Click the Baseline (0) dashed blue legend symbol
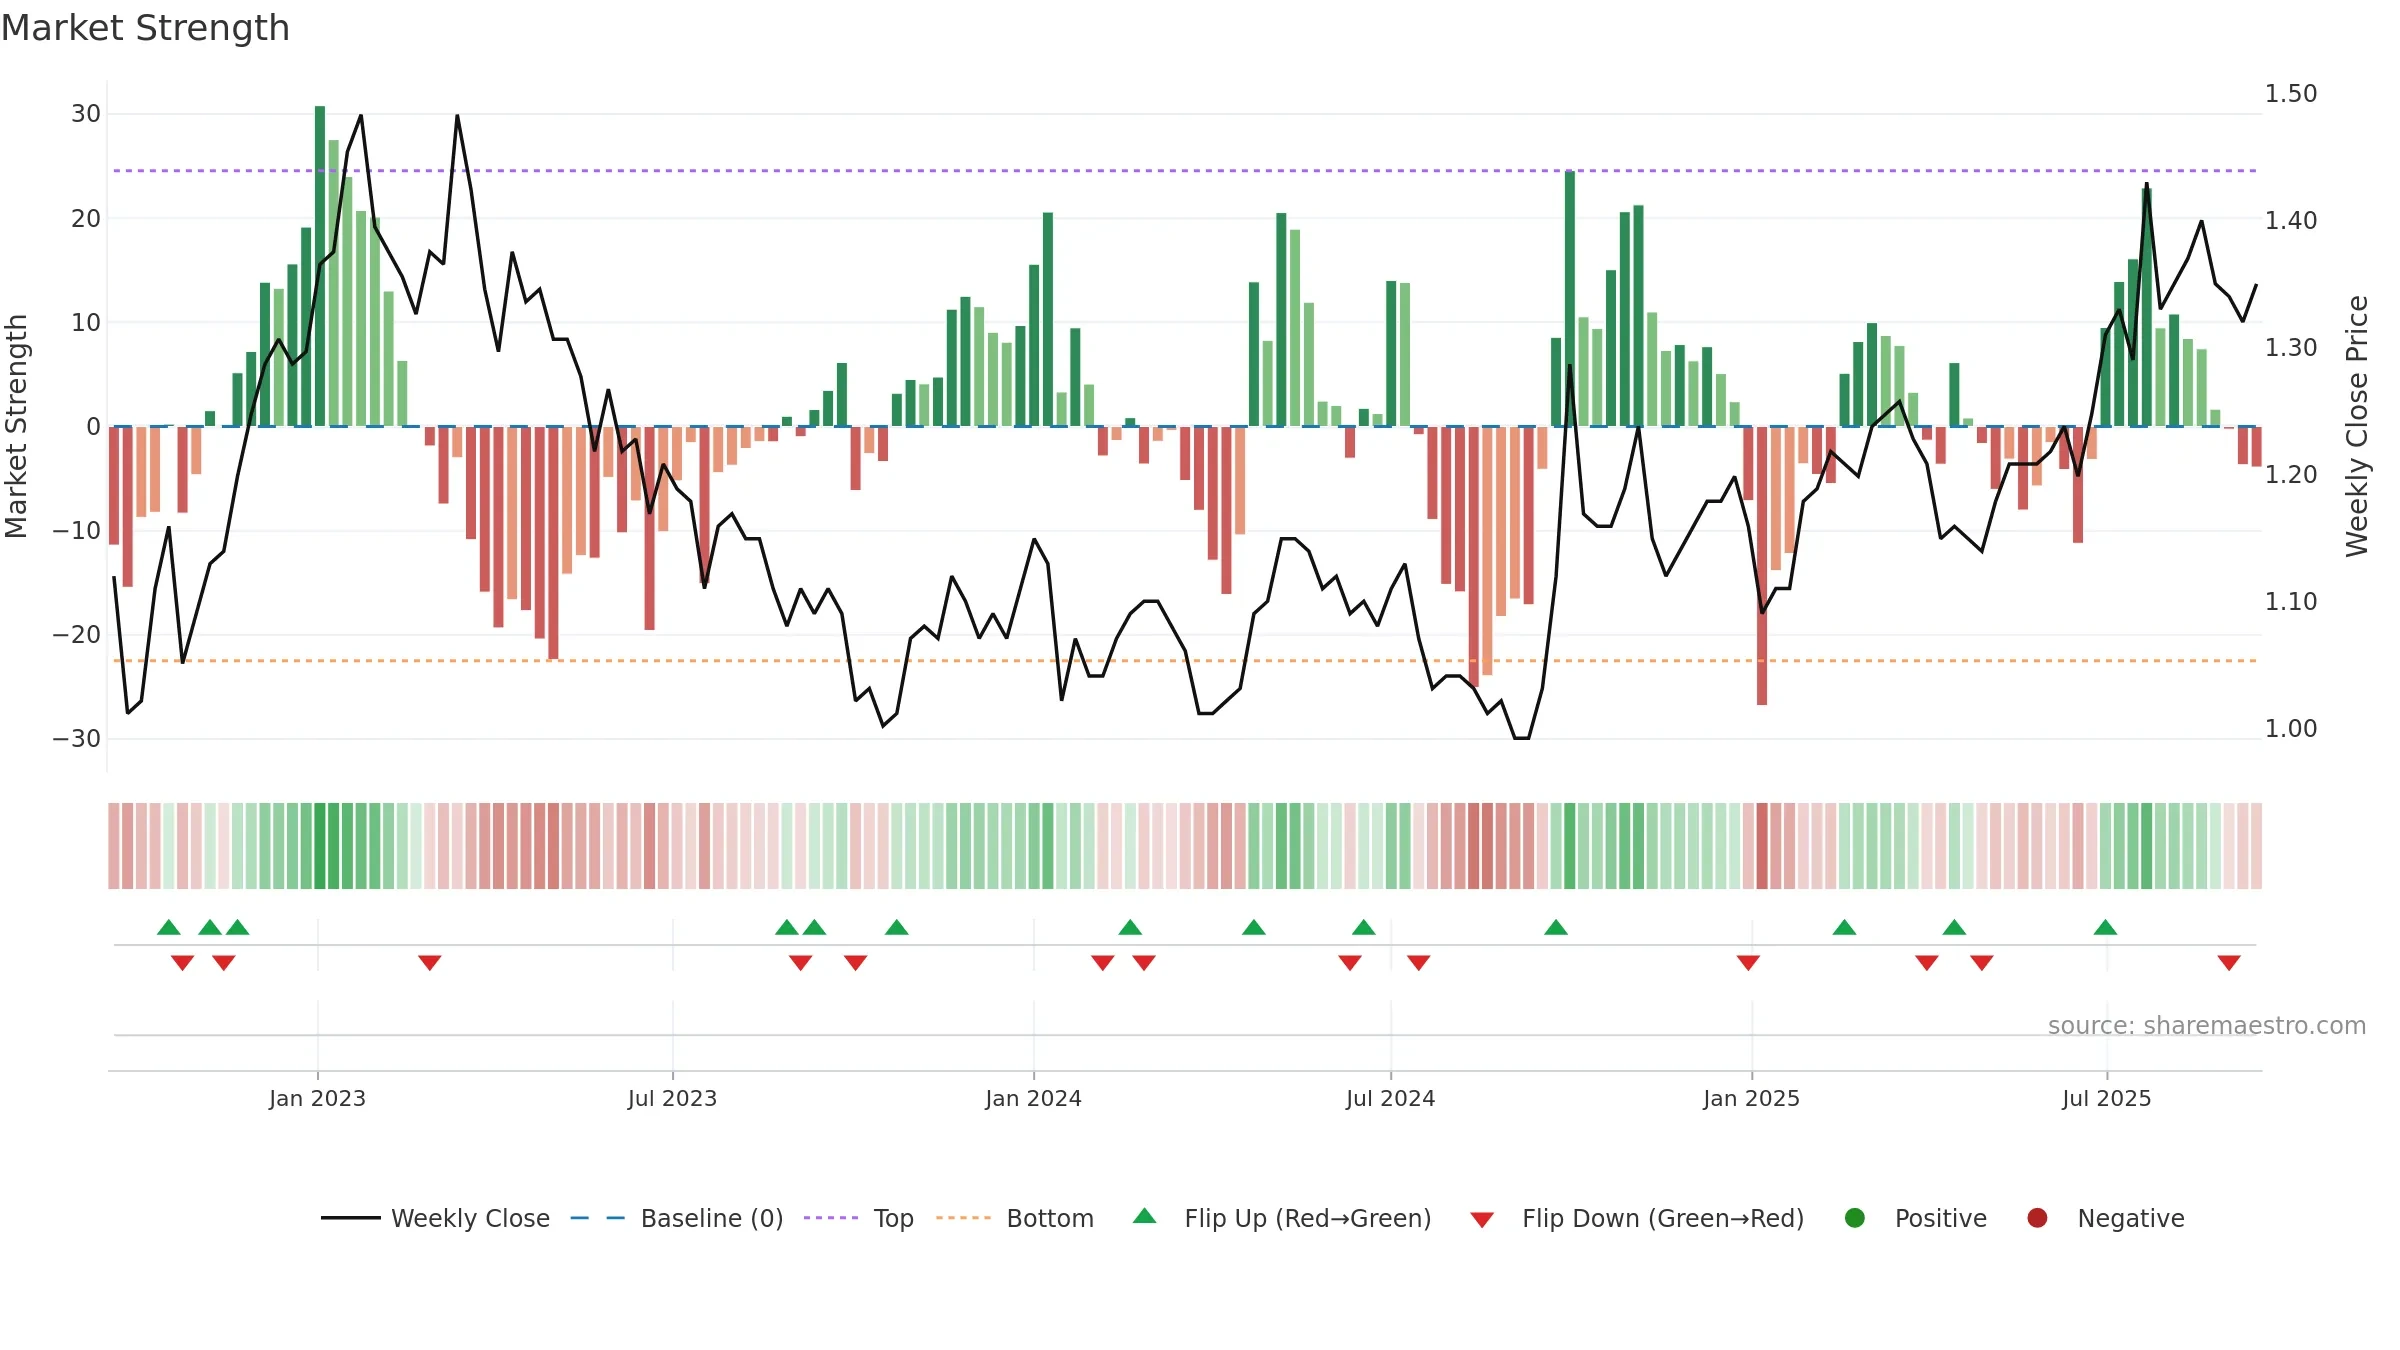Screen dimensions: 2400x1350 point(598,1218)
